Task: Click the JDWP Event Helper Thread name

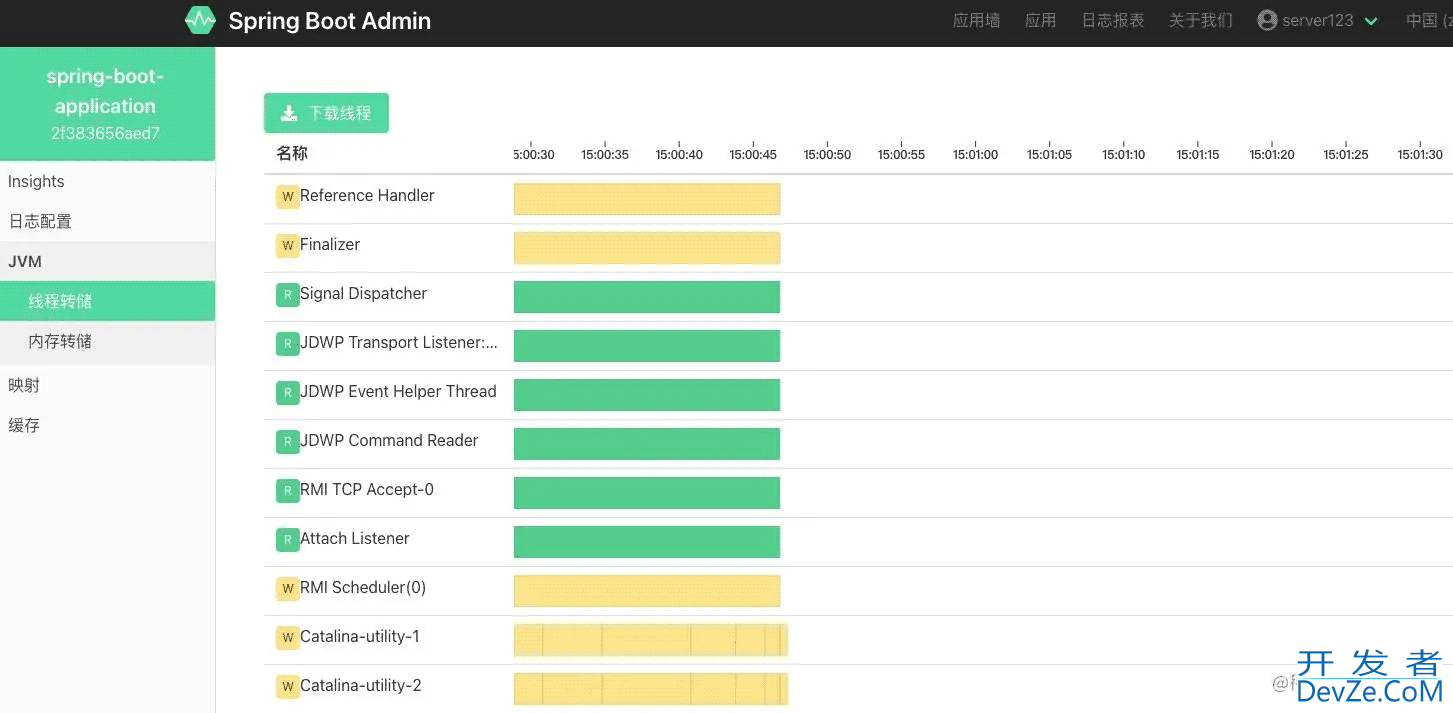Action: tap(398, 392)
